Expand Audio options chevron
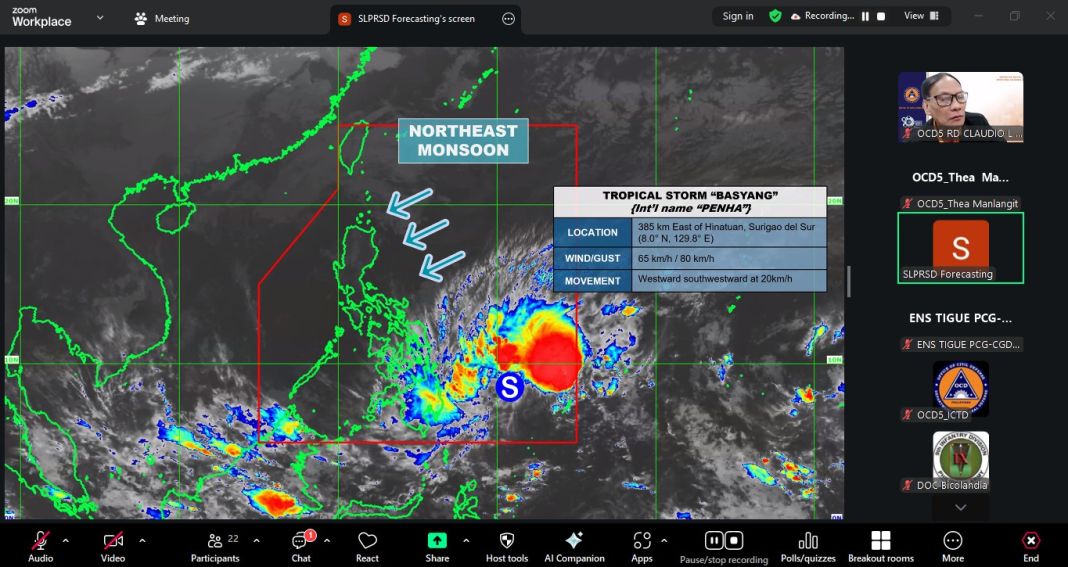The height and width of the screenshot is (567, 1068). coord(66,540)
